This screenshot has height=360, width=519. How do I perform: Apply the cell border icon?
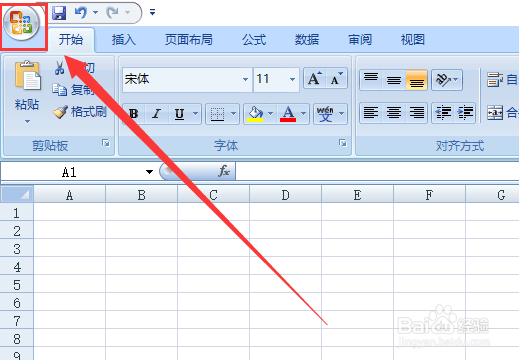[x=217, y=114]
